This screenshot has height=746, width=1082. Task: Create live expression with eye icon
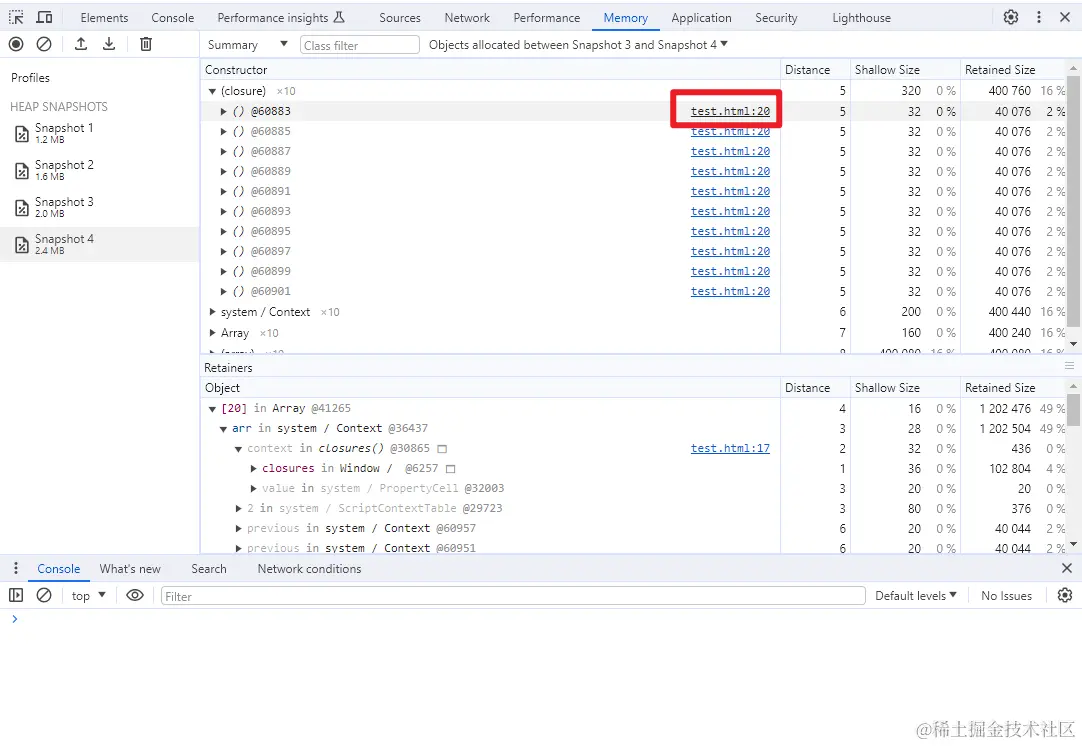(135, 595)
